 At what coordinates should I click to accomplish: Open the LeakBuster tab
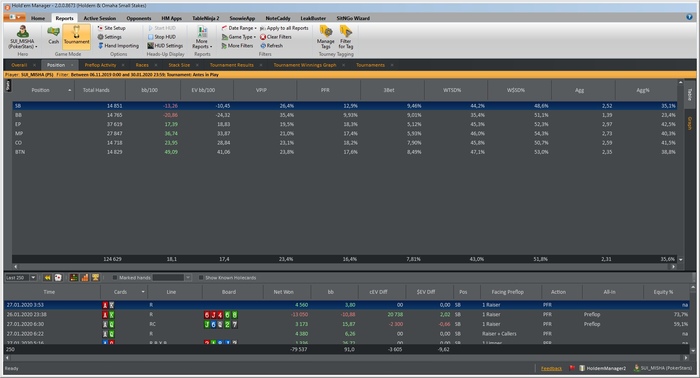click(x=313, y=18)
